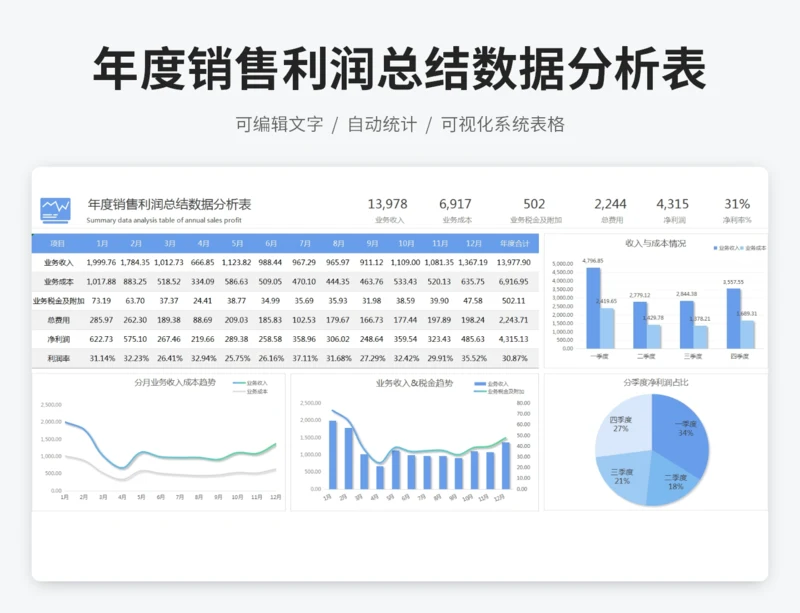Click the 业务成本 legend swatch in quarterly bar chart
This screenshot has width=800, height=613.
[742, 249]
